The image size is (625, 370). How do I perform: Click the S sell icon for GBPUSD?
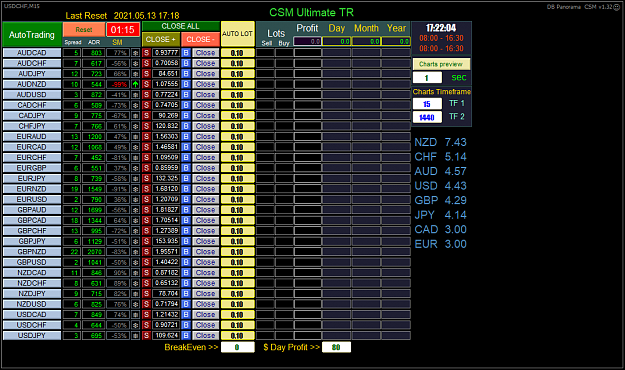coord(146,262)
